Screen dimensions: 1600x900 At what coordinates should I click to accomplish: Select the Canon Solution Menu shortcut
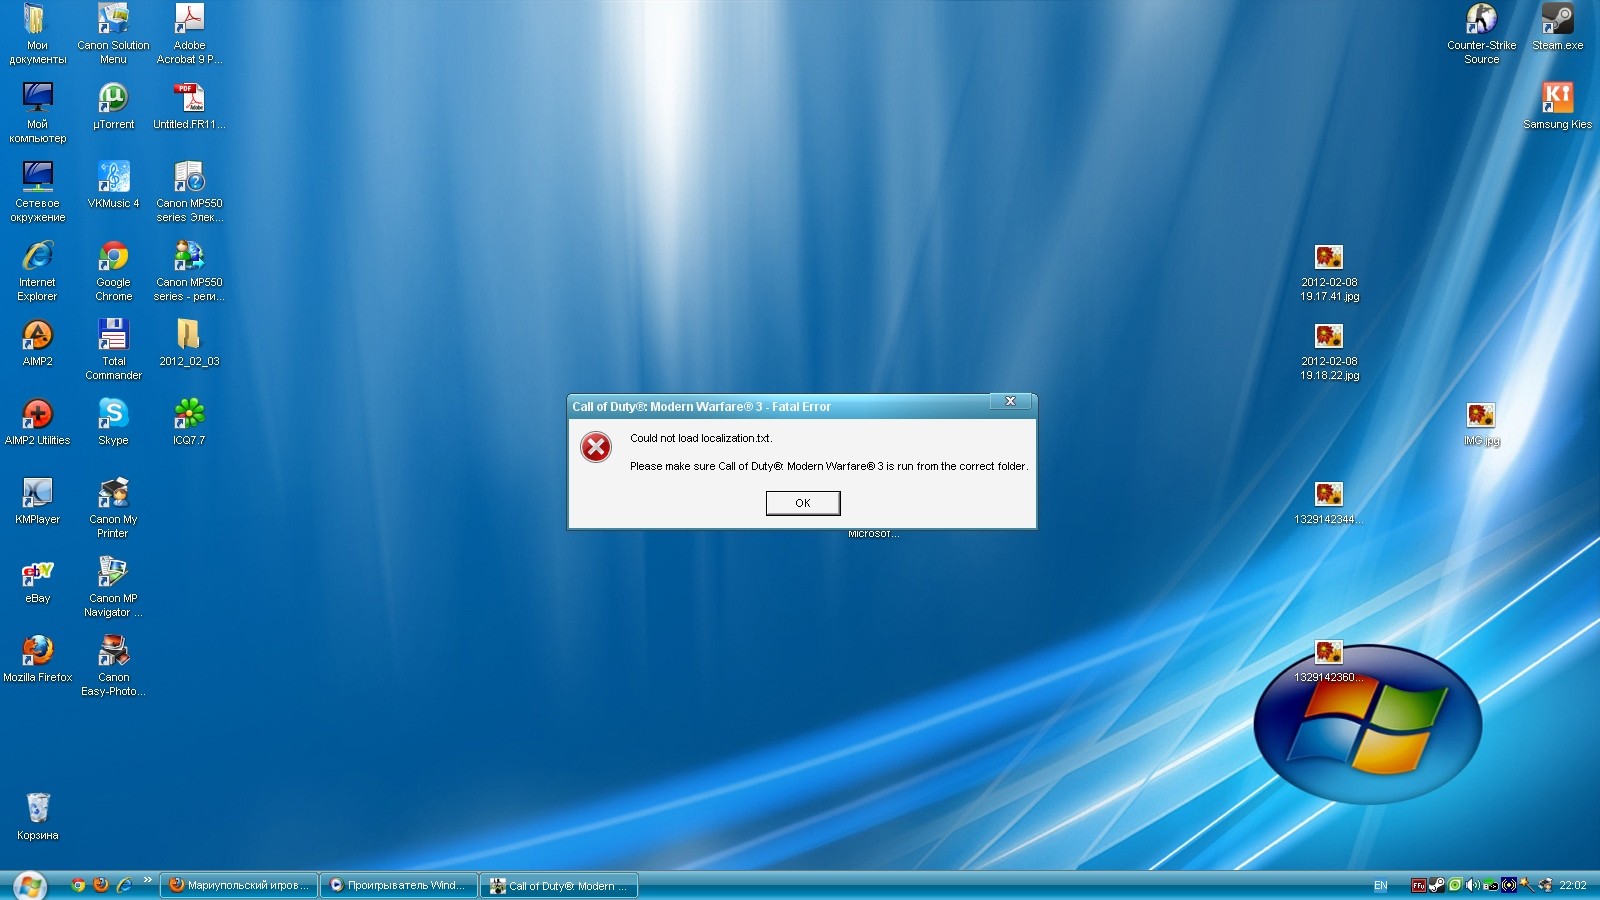click(113, 34)
